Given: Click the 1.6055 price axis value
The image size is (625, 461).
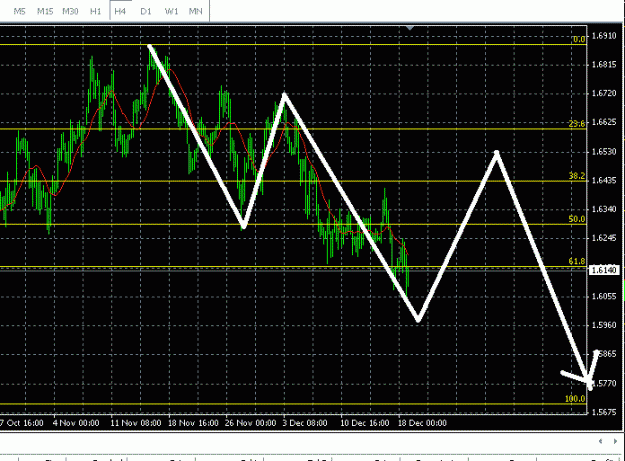Looking at the screenshot, I should [604, 296].
